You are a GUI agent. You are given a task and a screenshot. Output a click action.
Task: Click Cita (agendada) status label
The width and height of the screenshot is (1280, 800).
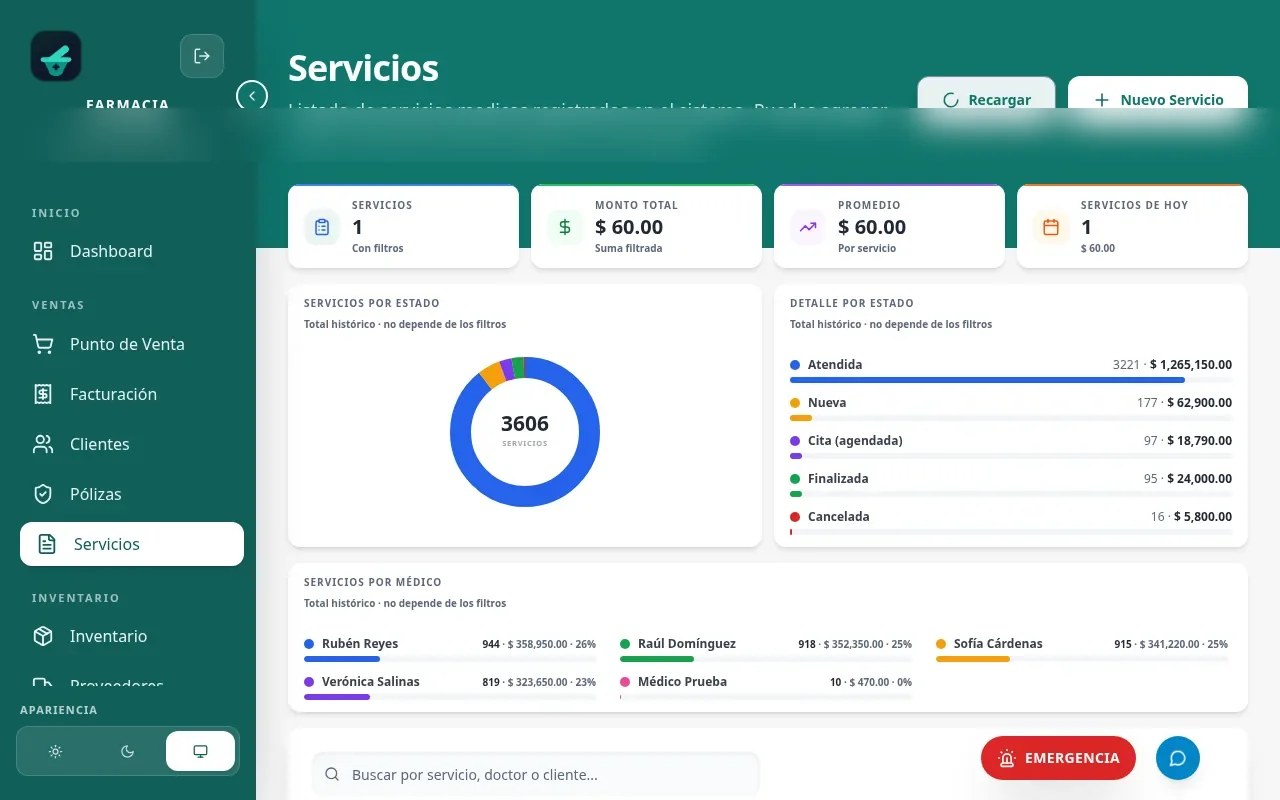(855, 441)
